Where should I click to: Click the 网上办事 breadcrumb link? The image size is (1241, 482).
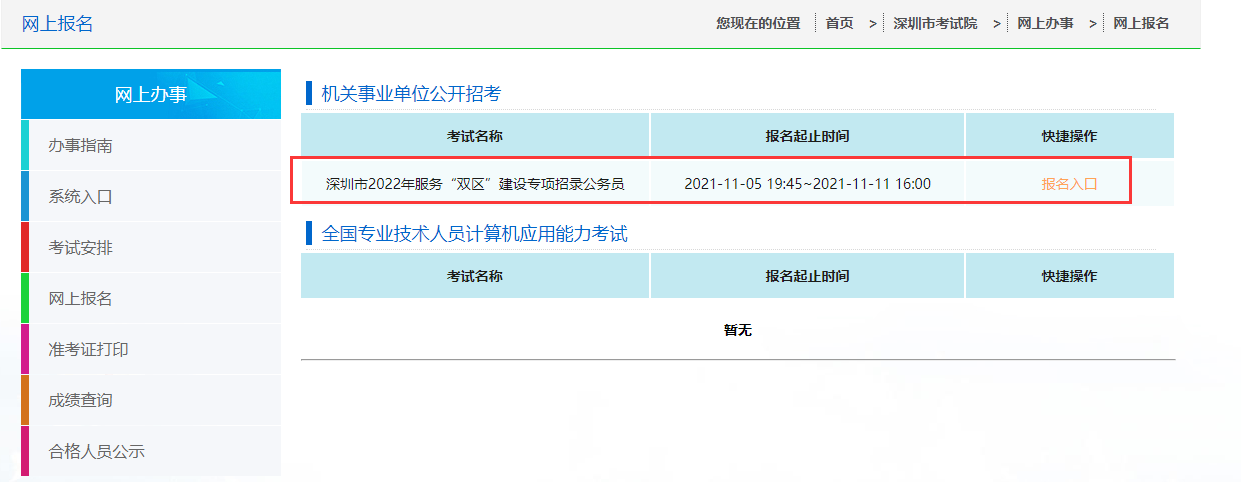(1045, 23)
